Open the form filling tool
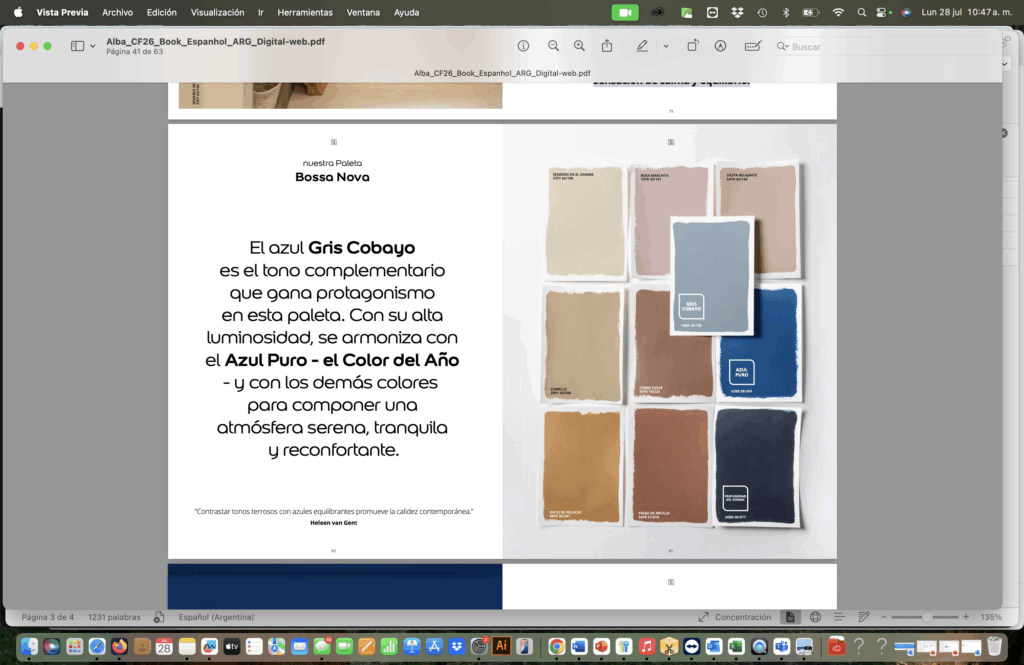This screenshot has height=665, width=1024. coord(752,46)
